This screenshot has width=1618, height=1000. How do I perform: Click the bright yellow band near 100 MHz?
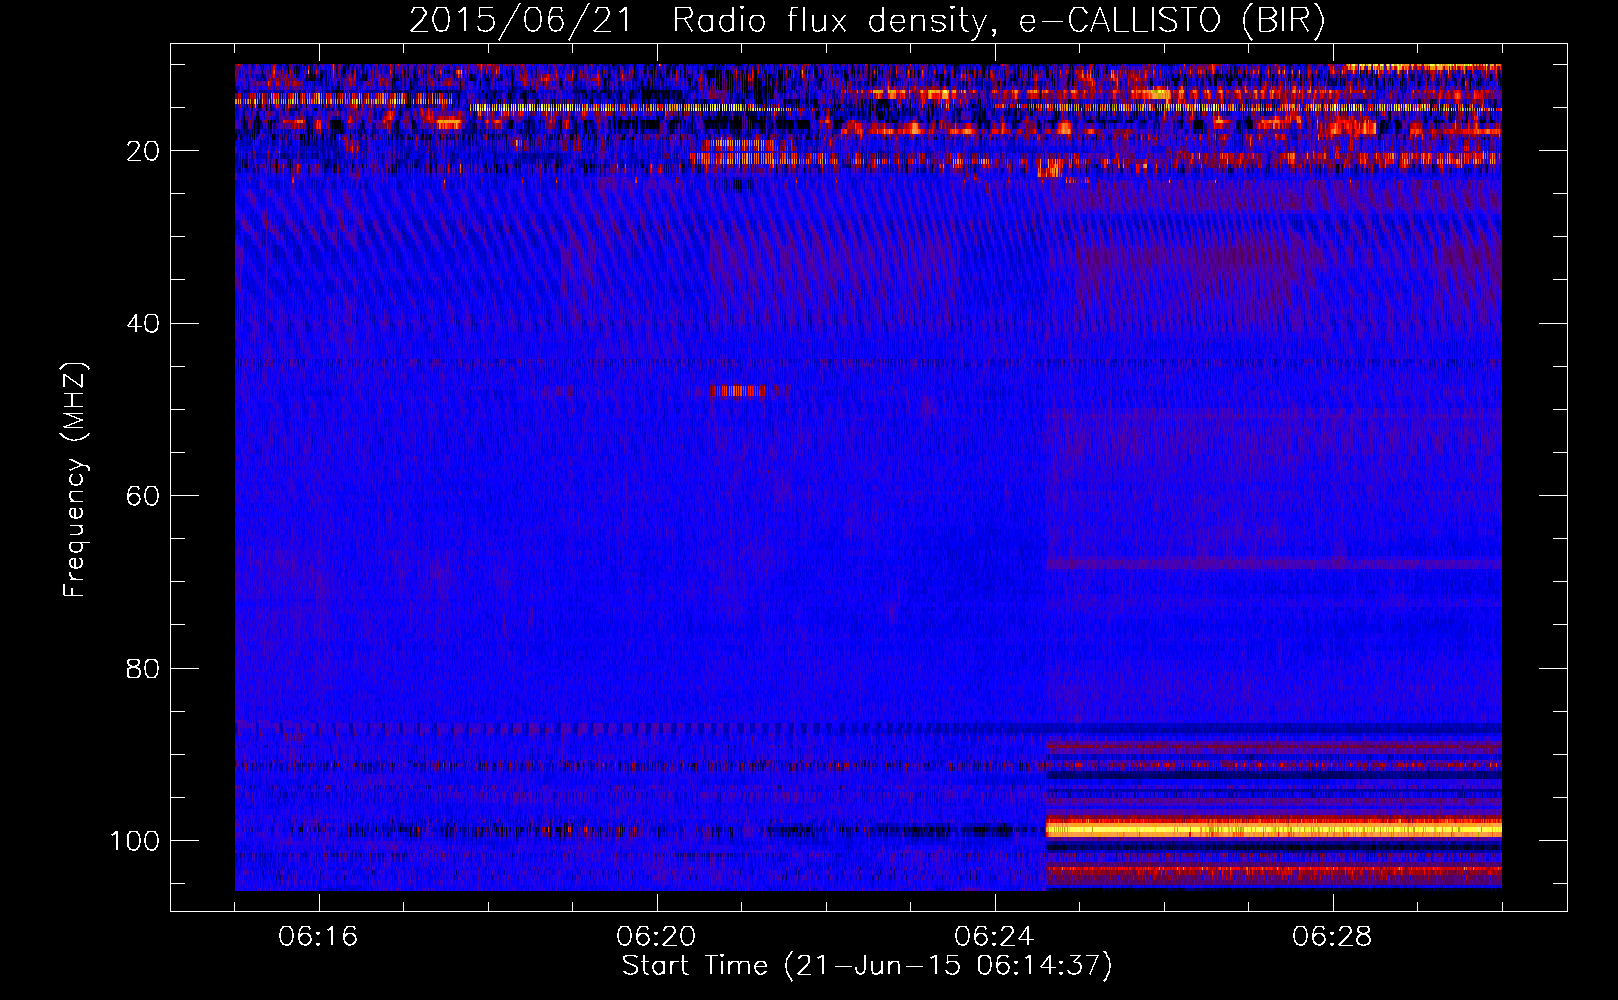pyautogui.click(x=1273, y=828)
